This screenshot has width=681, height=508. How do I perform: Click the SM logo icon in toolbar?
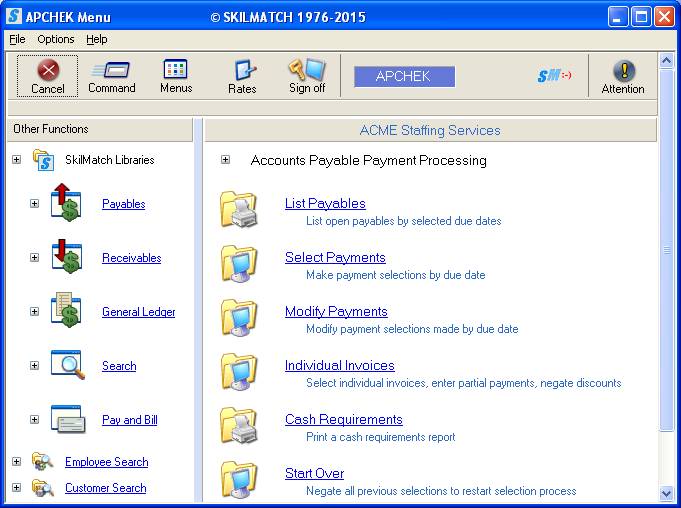click(554, 76)
